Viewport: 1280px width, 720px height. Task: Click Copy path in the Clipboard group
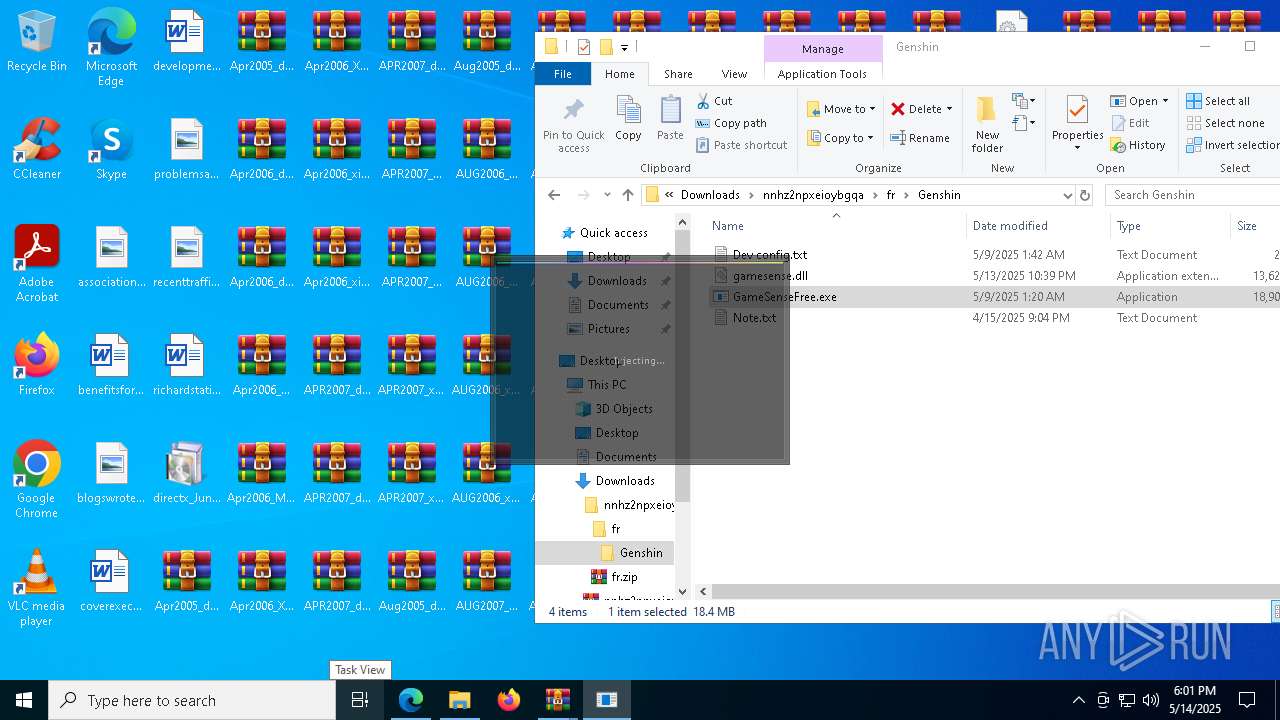[731, 123]
